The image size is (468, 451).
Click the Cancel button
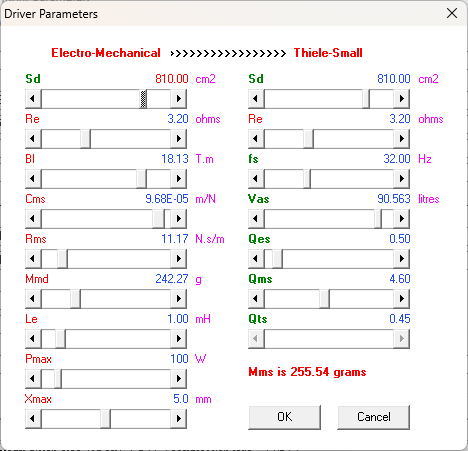point(374,417)
